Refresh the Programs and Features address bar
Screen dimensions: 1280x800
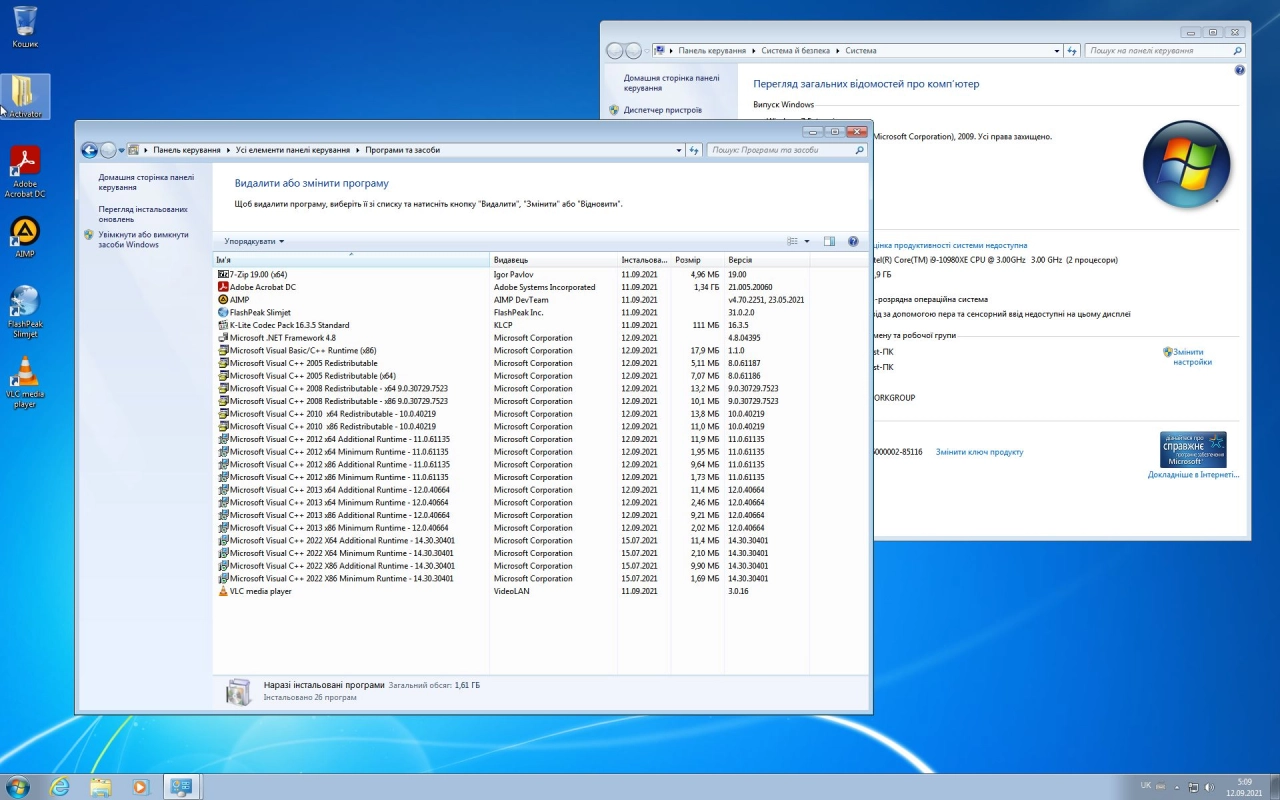pyautogui.click(x=694, y=150)
